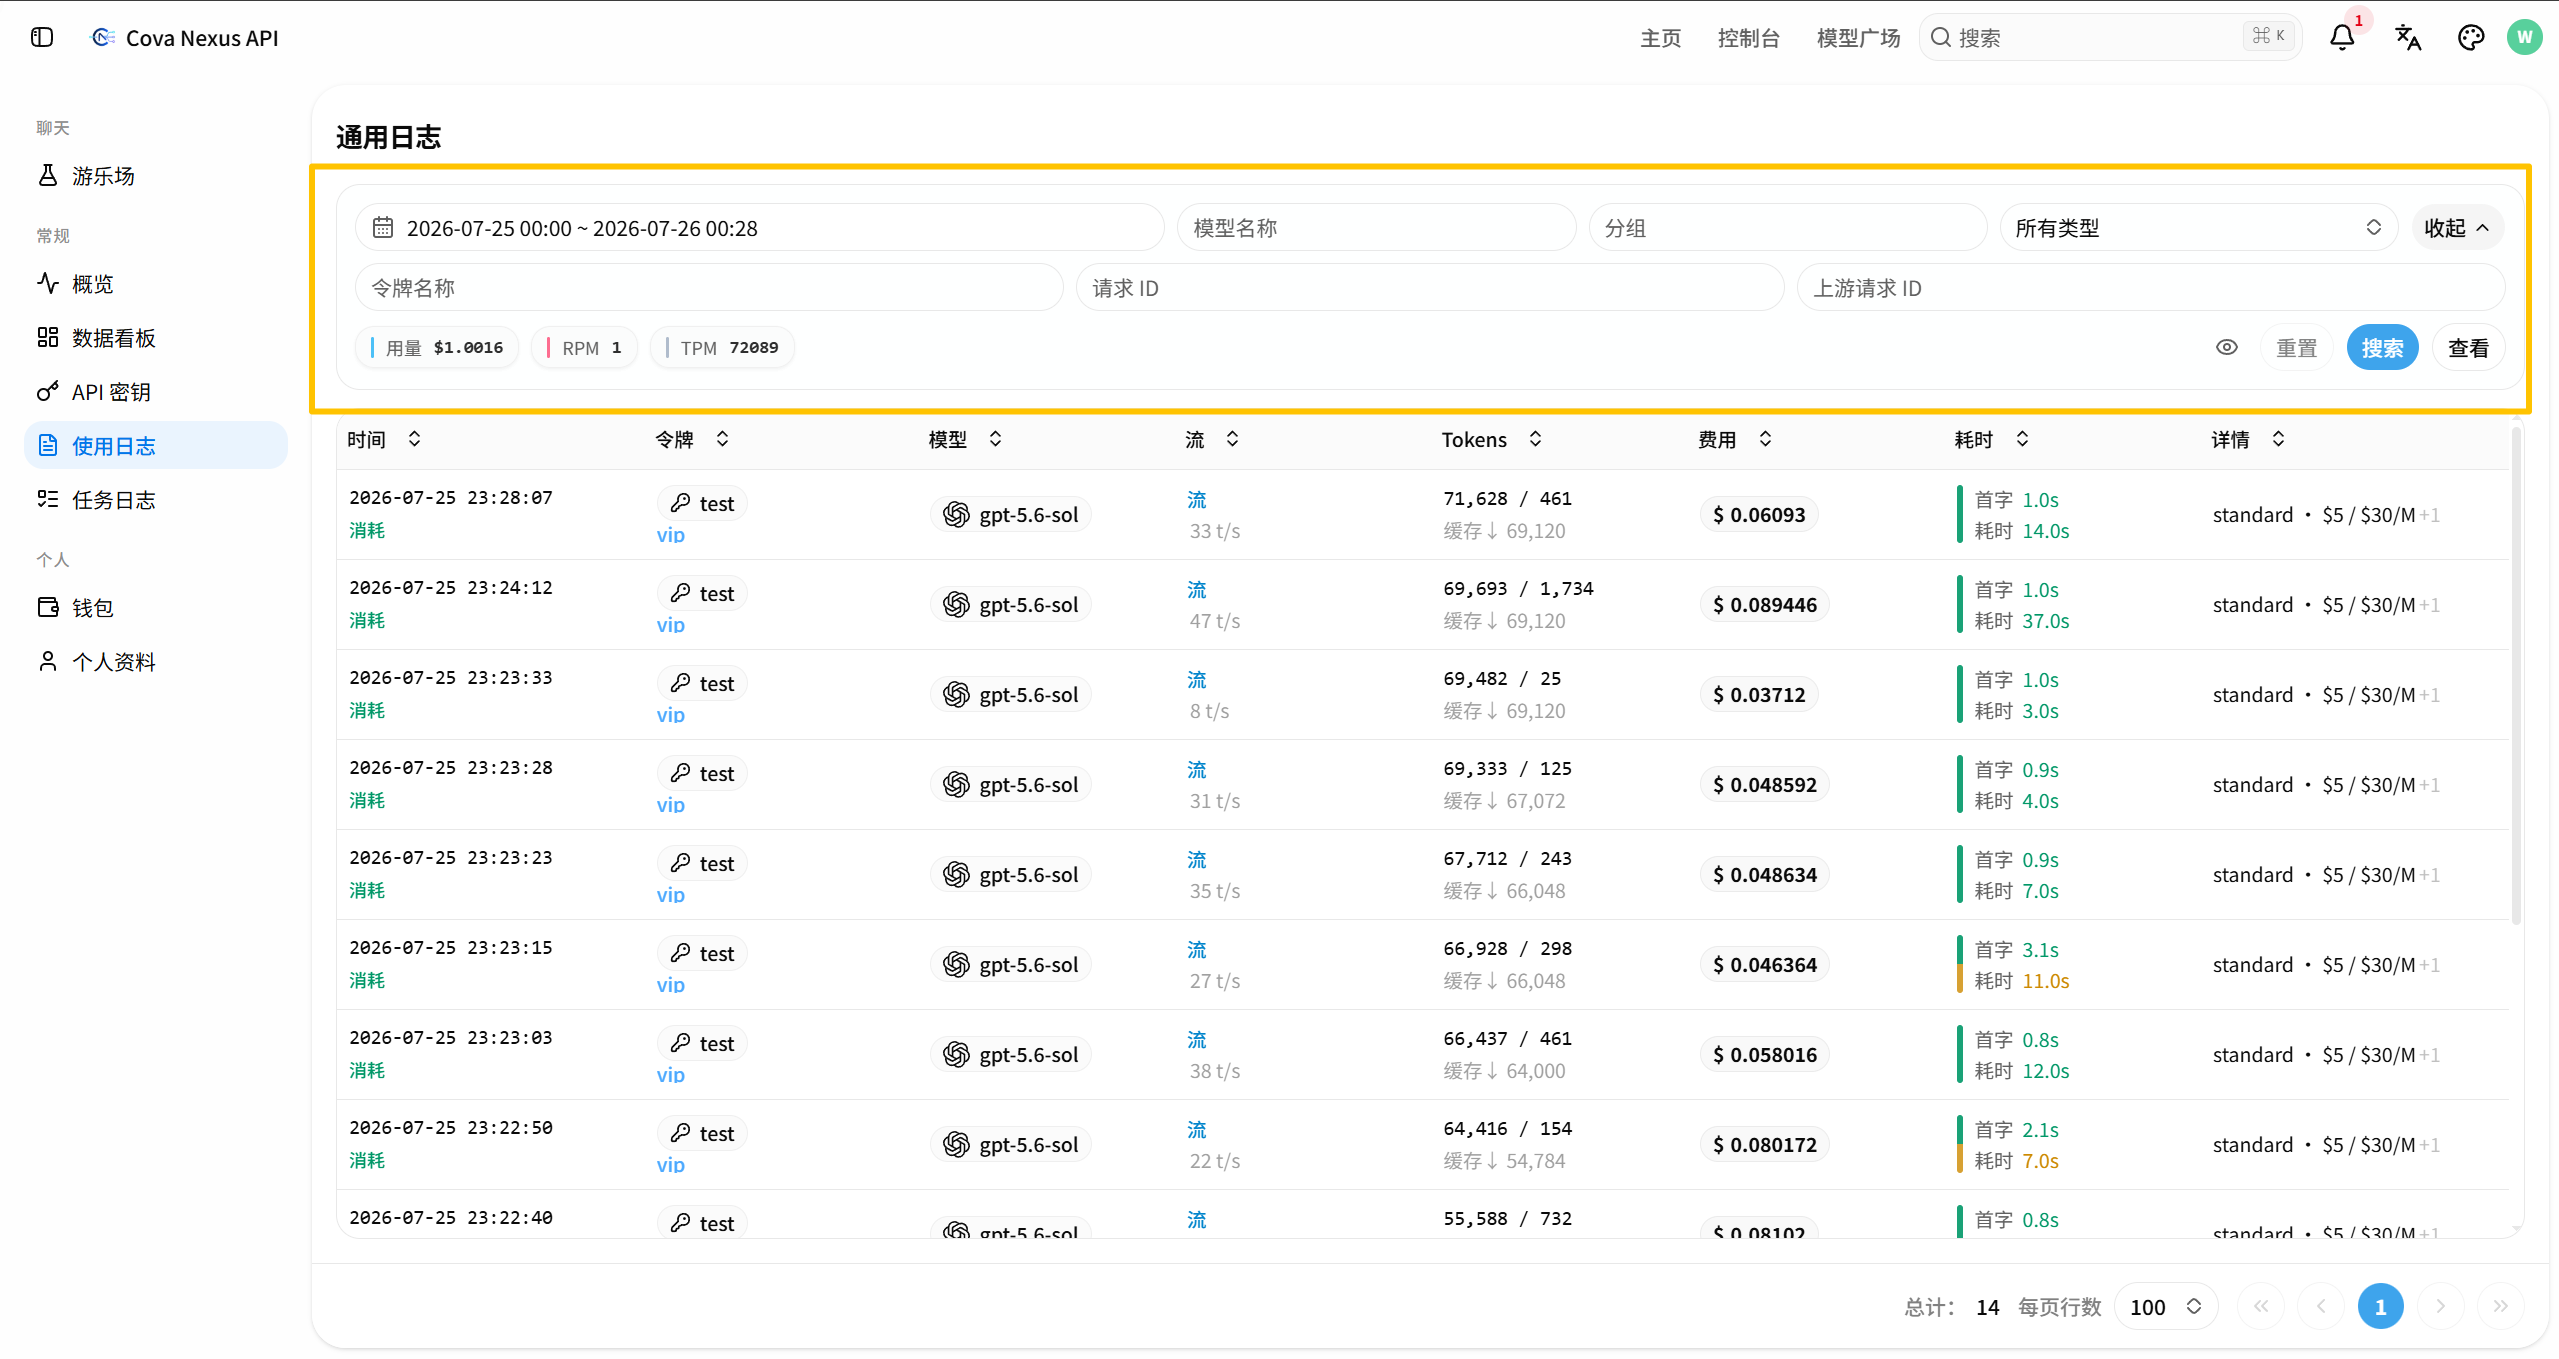The height and width of the screenshot is (1359, 2559).
Task: Click the calendar icon in date range
Action: click(383, 227)
